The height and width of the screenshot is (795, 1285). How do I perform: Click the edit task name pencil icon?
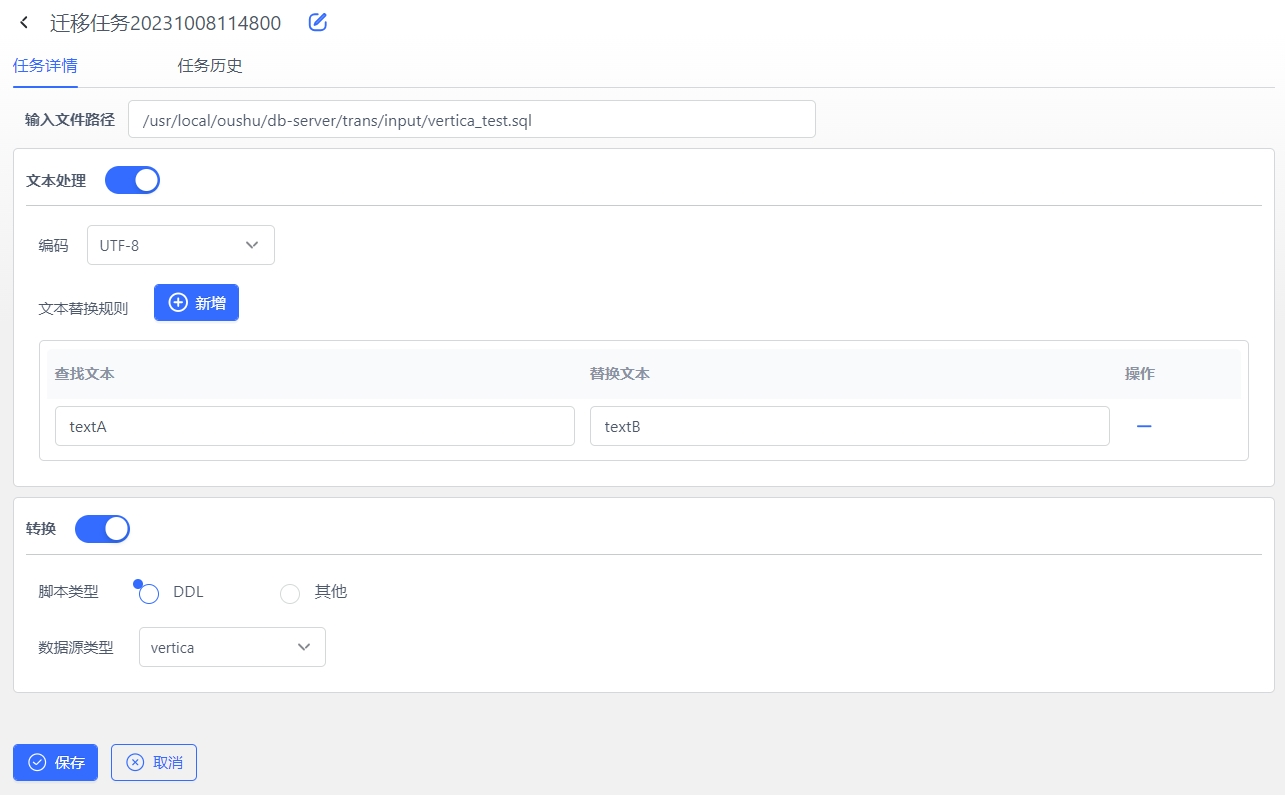coord(318,22)
